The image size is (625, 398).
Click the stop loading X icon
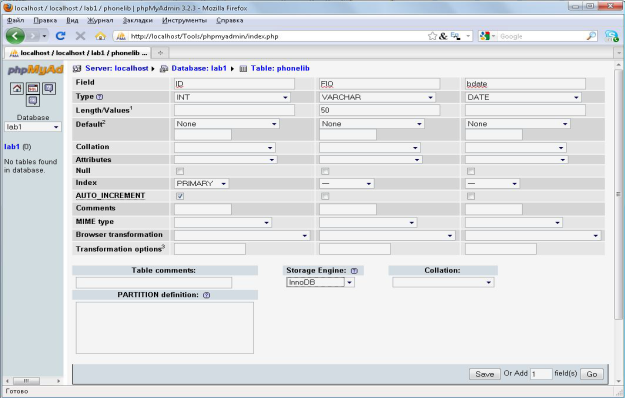pyautogui.click(x=81, y=36)
